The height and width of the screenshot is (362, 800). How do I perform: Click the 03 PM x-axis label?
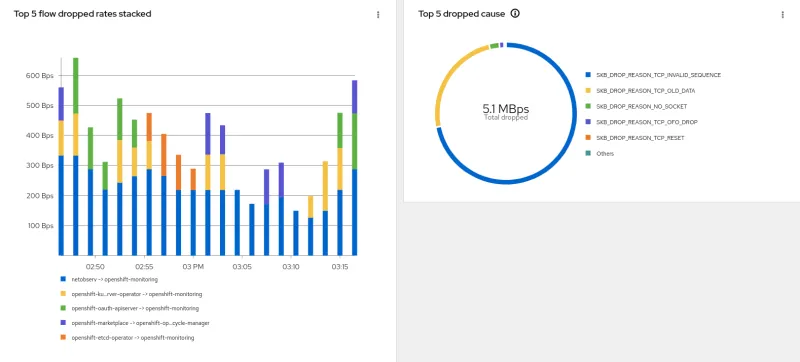(x=193, y=267)
